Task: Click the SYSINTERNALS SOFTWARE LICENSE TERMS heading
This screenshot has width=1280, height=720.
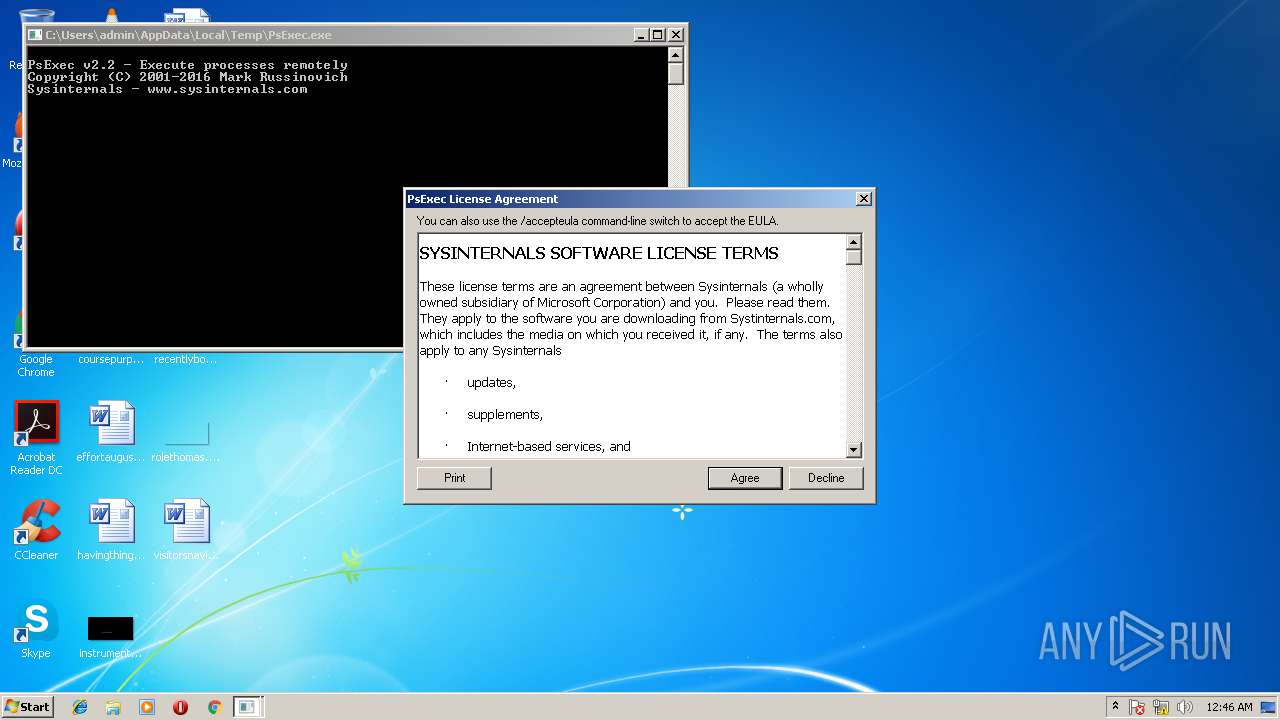Action: click(x=599, y=253)
